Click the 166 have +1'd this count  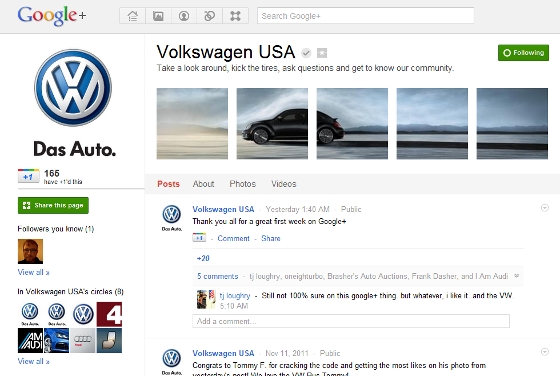click(x=63, y=177)
